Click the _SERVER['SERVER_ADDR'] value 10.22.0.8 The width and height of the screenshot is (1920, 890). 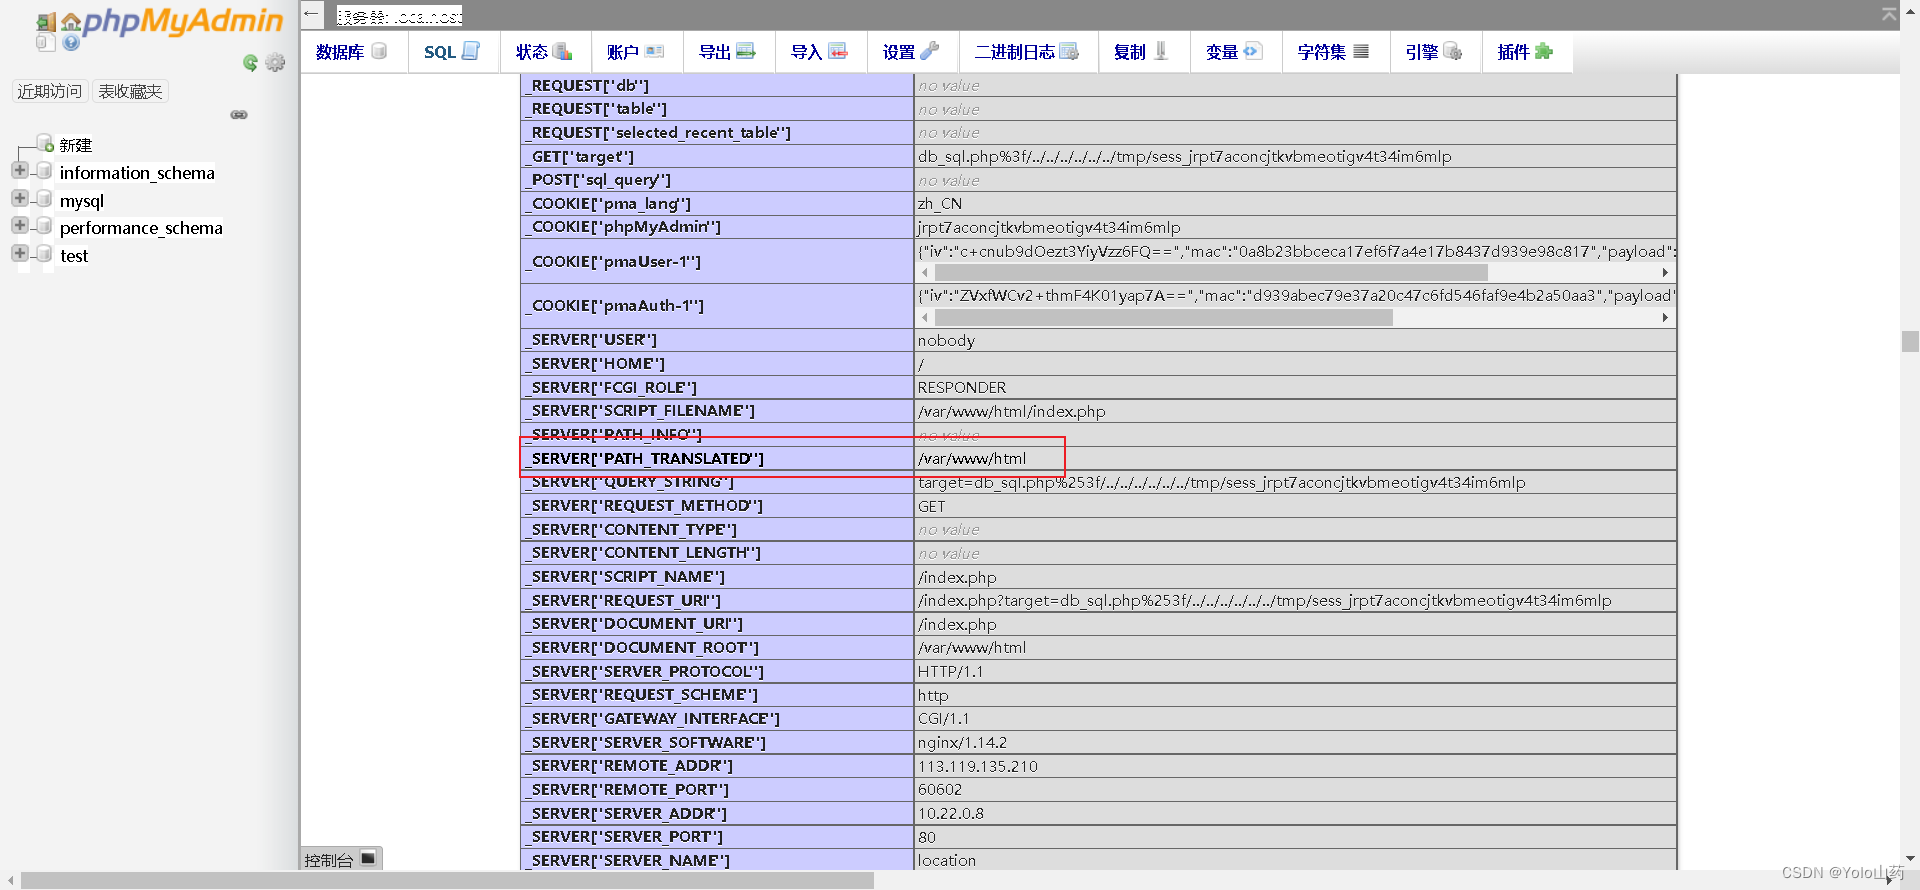(950, 813)
